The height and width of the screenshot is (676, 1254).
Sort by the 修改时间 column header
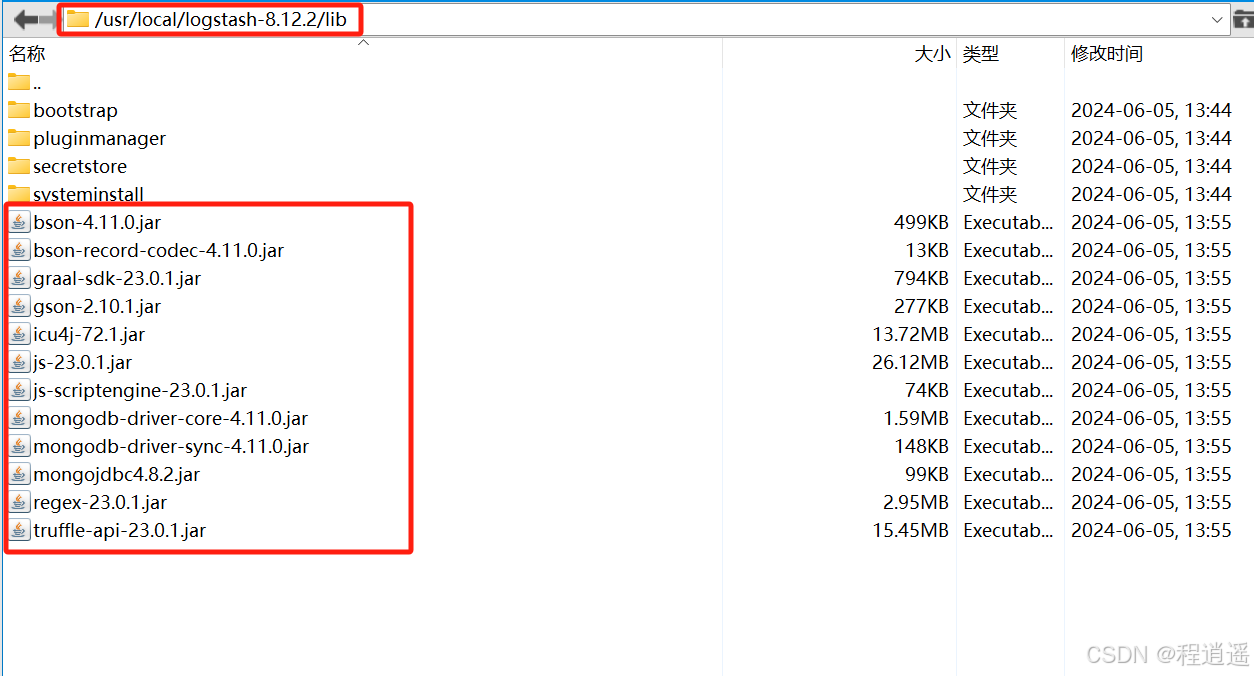[1107, 54]
